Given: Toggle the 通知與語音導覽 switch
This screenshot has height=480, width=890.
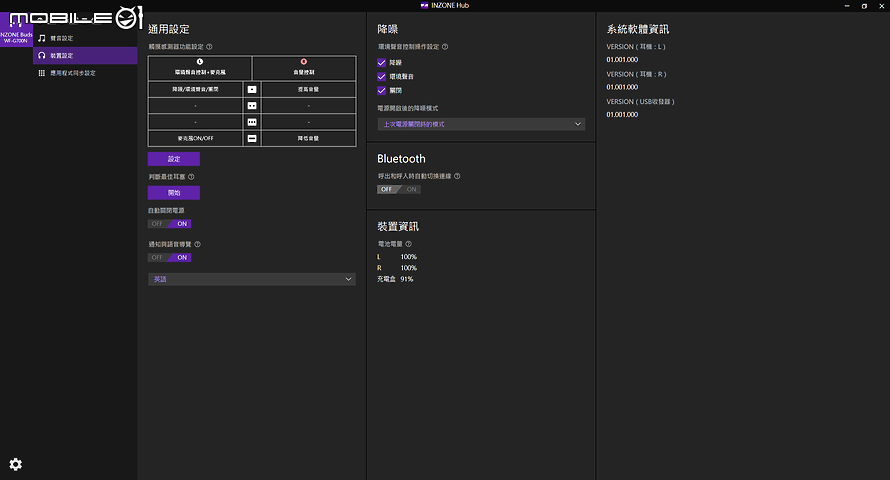Looking at the screenshot, I should (x=170, y=258).
